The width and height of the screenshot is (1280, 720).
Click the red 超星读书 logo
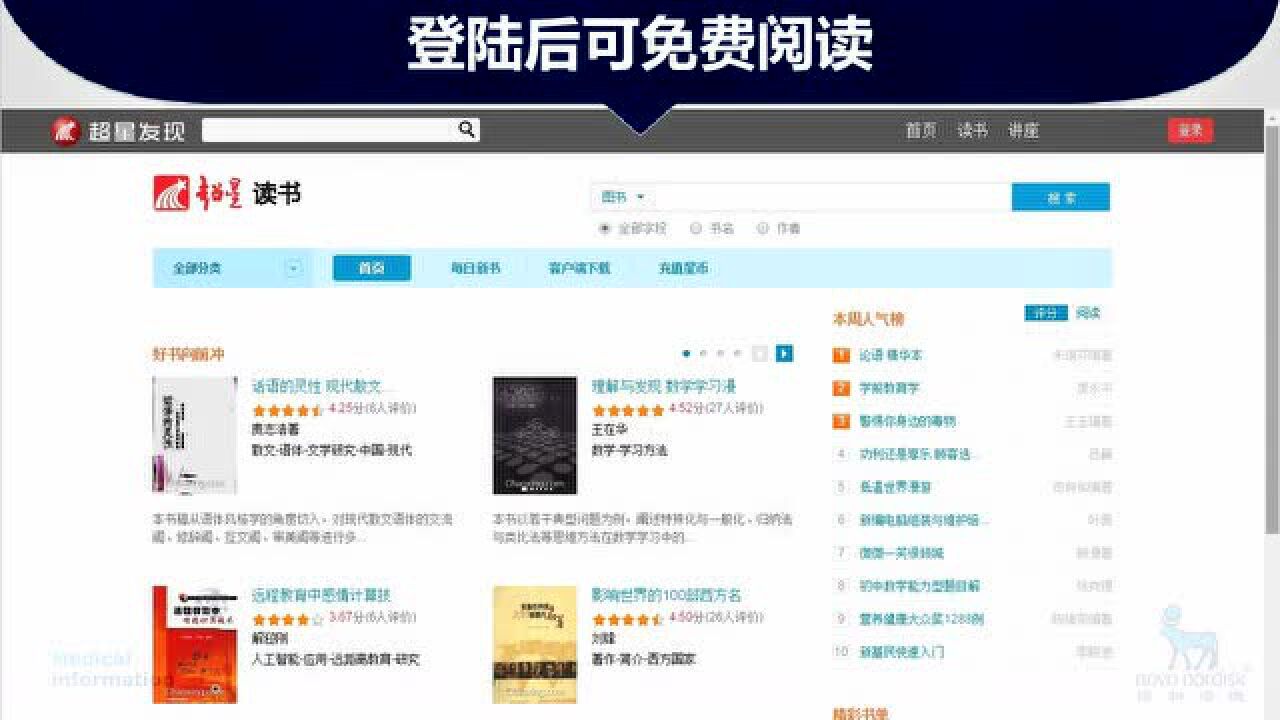(x=198, y=193)
